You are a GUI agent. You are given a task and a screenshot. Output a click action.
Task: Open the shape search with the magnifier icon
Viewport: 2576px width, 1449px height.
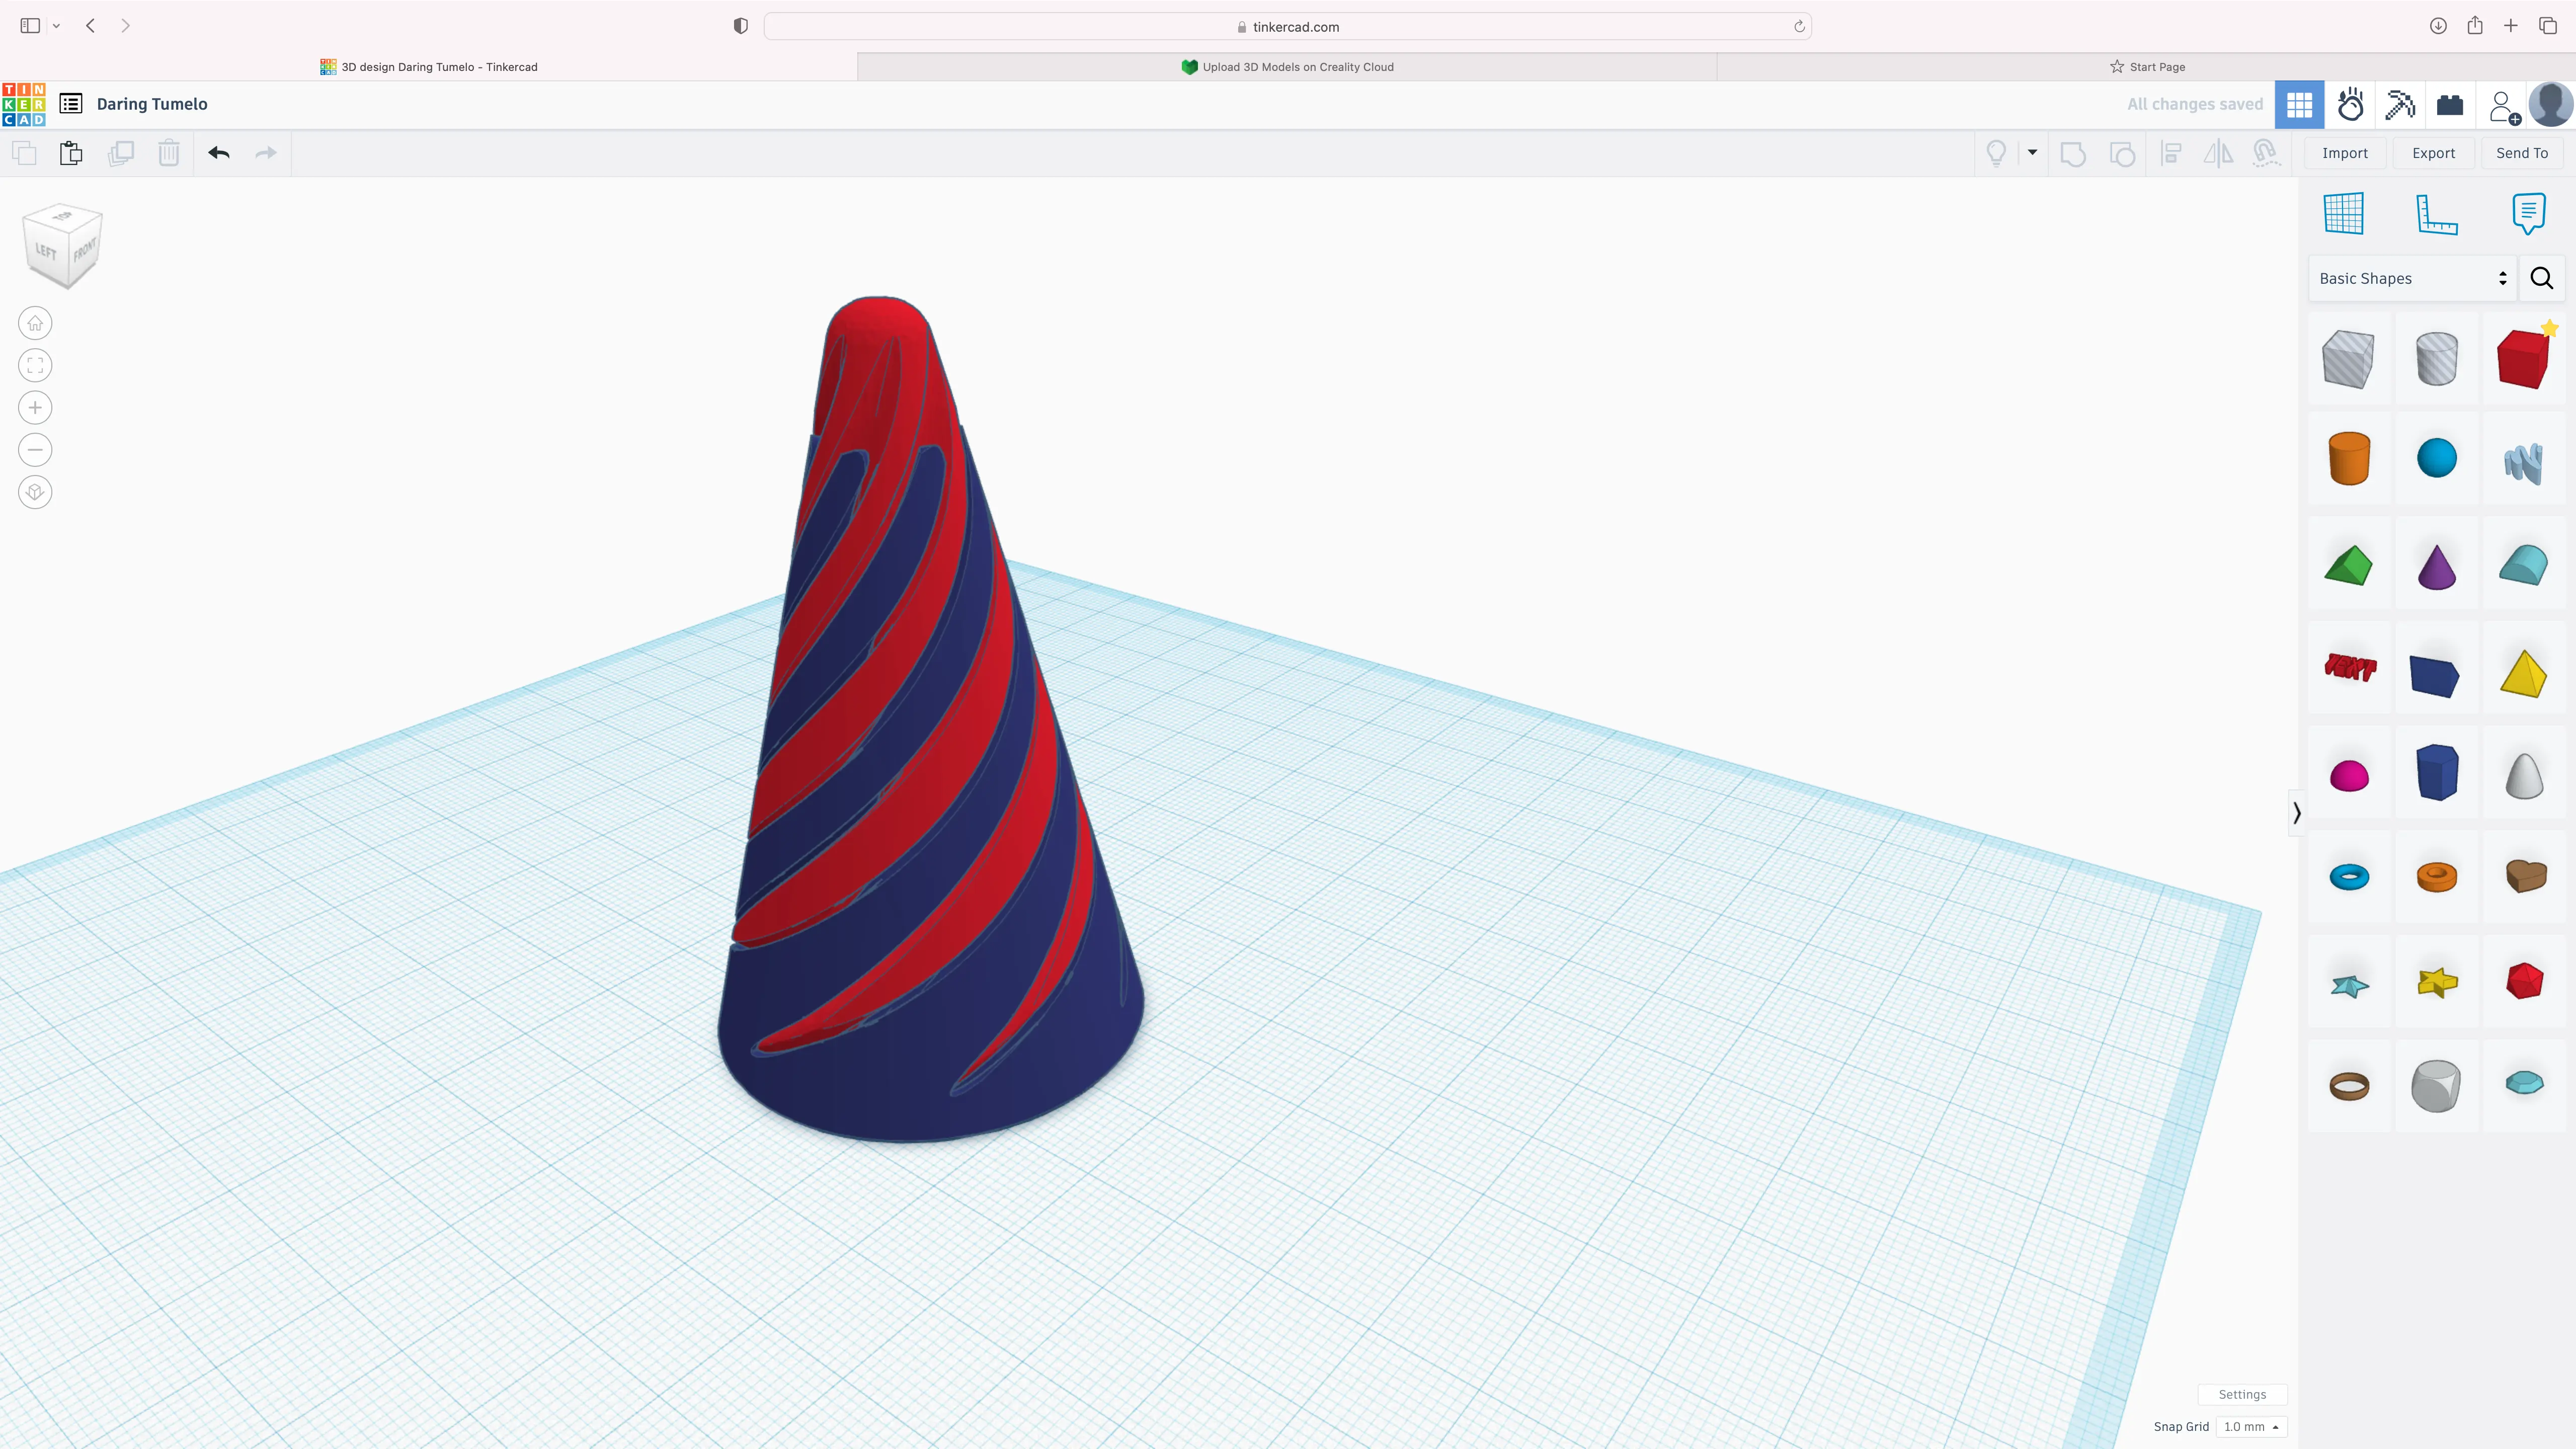2541,278
